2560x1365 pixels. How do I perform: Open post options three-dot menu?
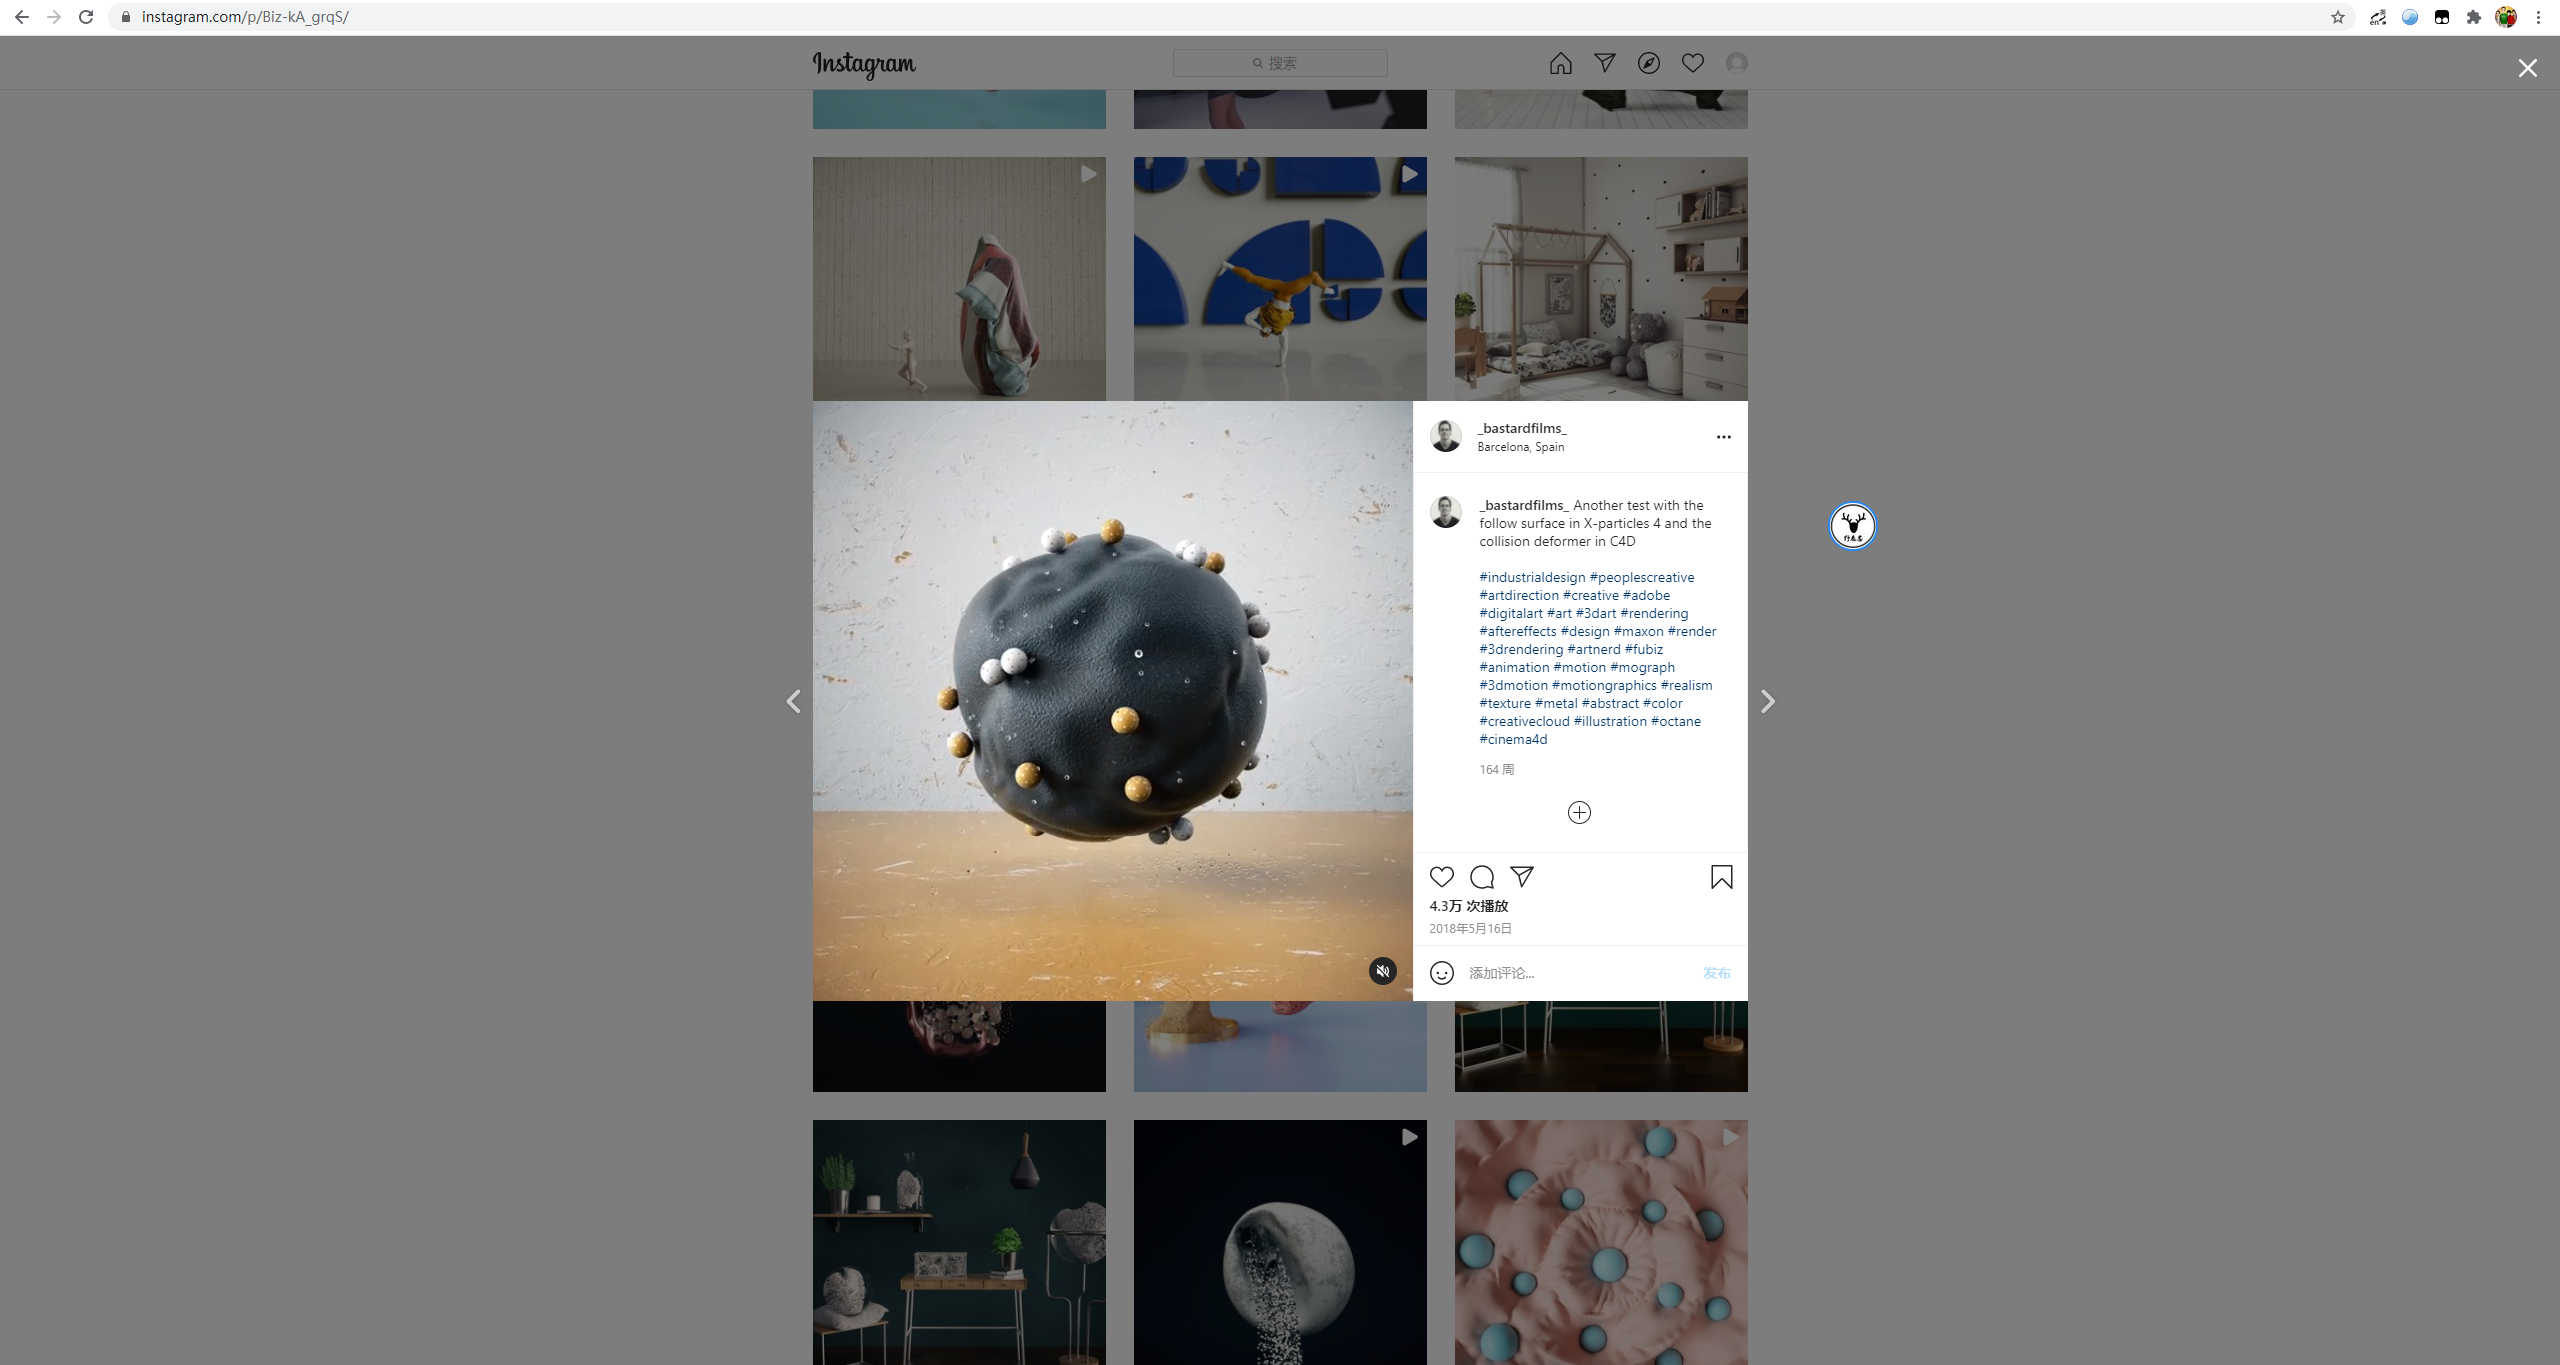coord(1723,437)
